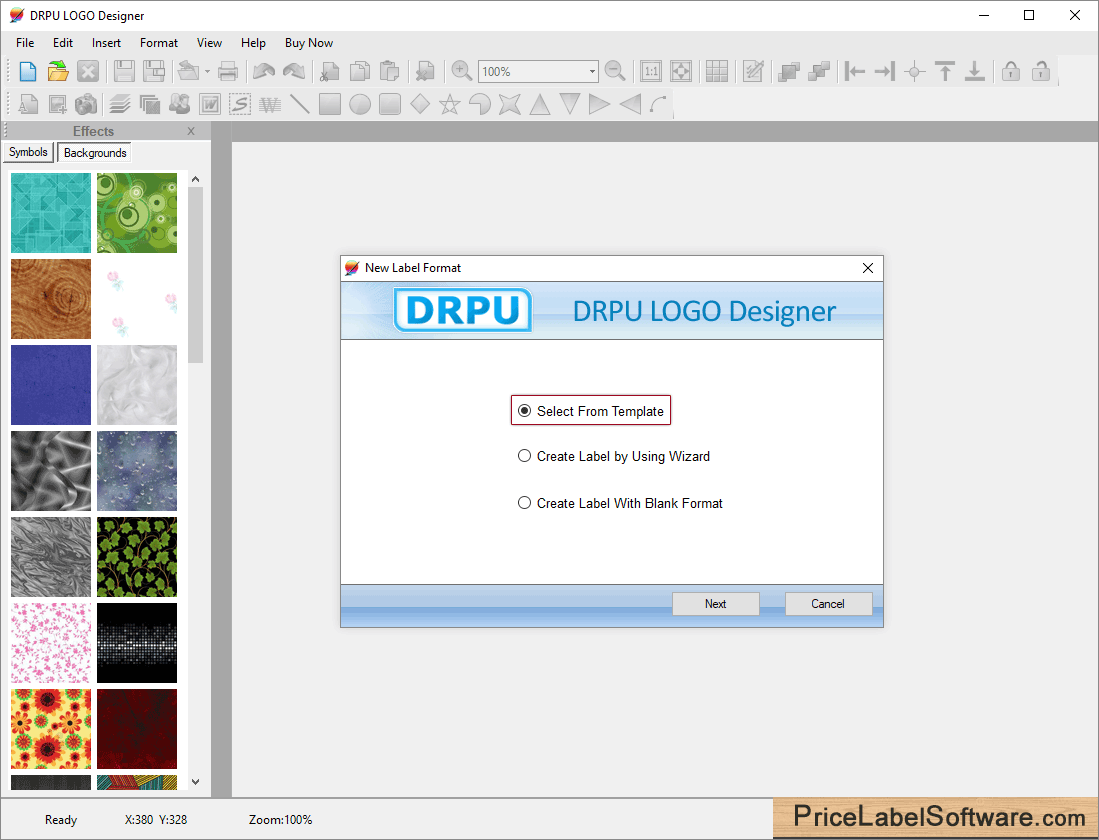
Task: Click the closed padlock Lock icon
Action: (1011, 72)
